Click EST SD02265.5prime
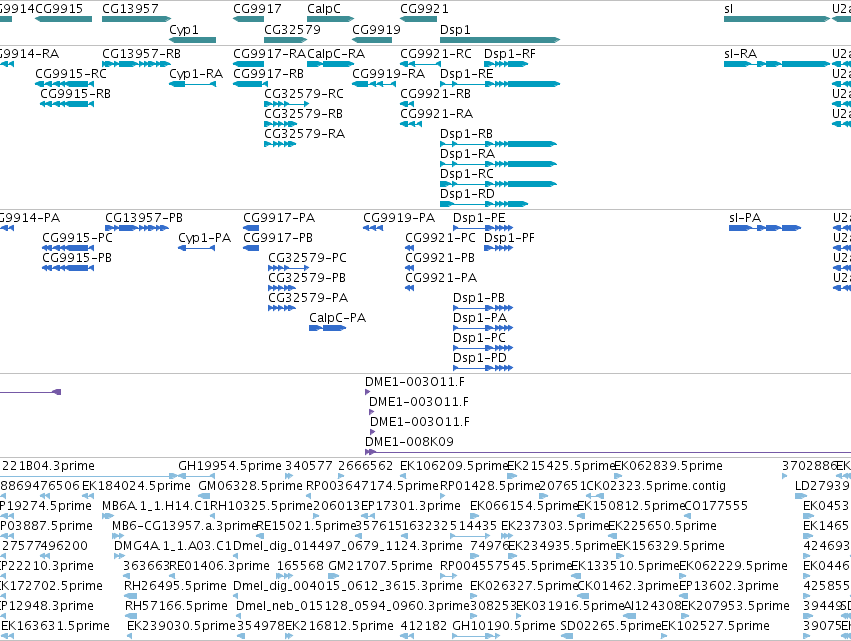Image resolution: width=851 pixels, height=641 pixels. click(x=567, y=636)
